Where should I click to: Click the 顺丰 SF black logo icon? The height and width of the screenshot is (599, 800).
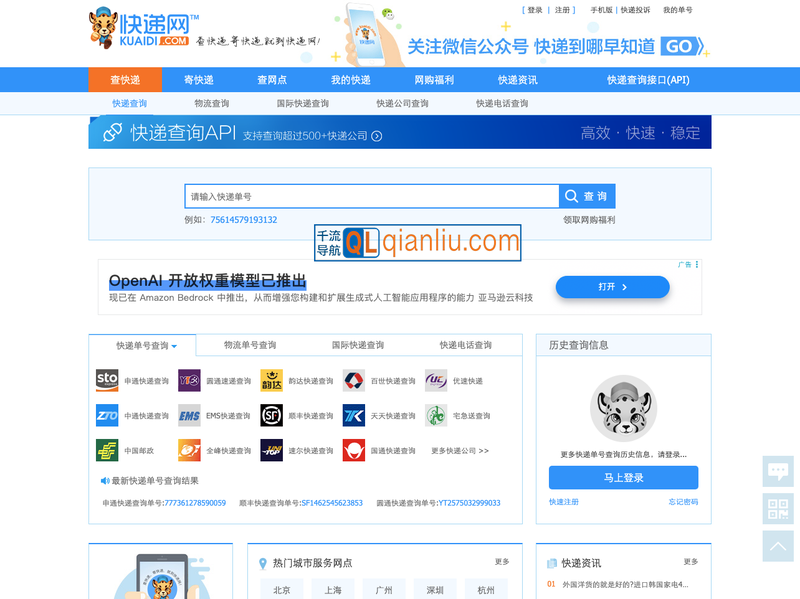[270, 415]
